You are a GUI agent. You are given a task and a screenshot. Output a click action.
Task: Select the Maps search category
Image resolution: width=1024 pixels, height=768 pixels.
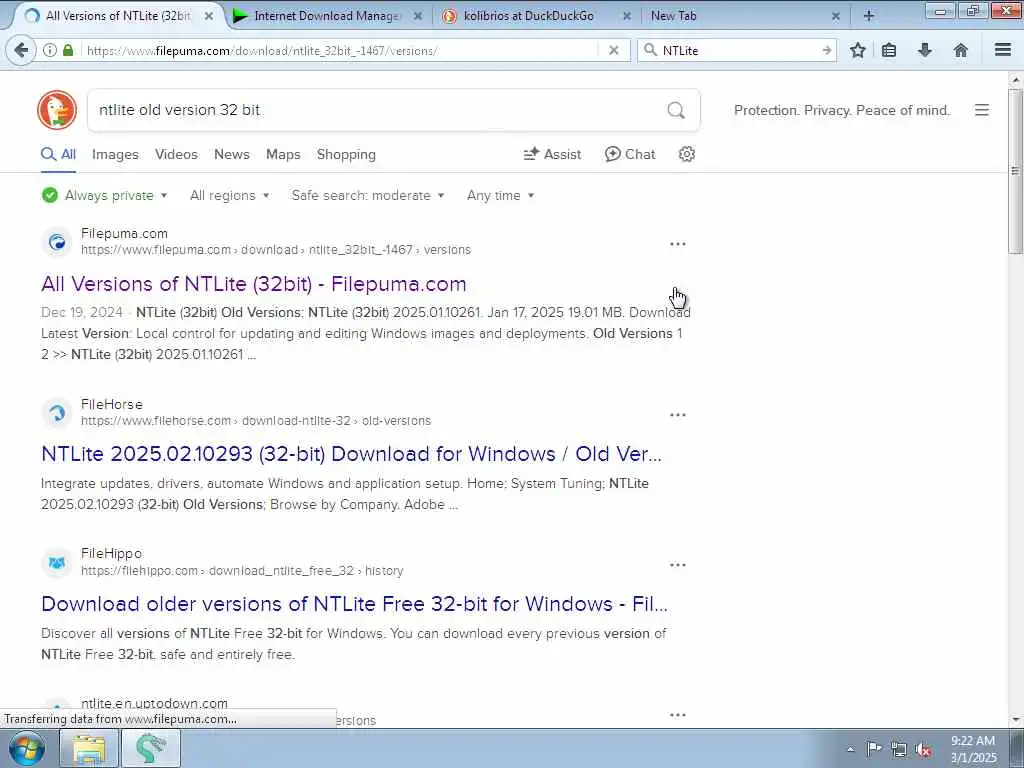(x=283, y=154)
